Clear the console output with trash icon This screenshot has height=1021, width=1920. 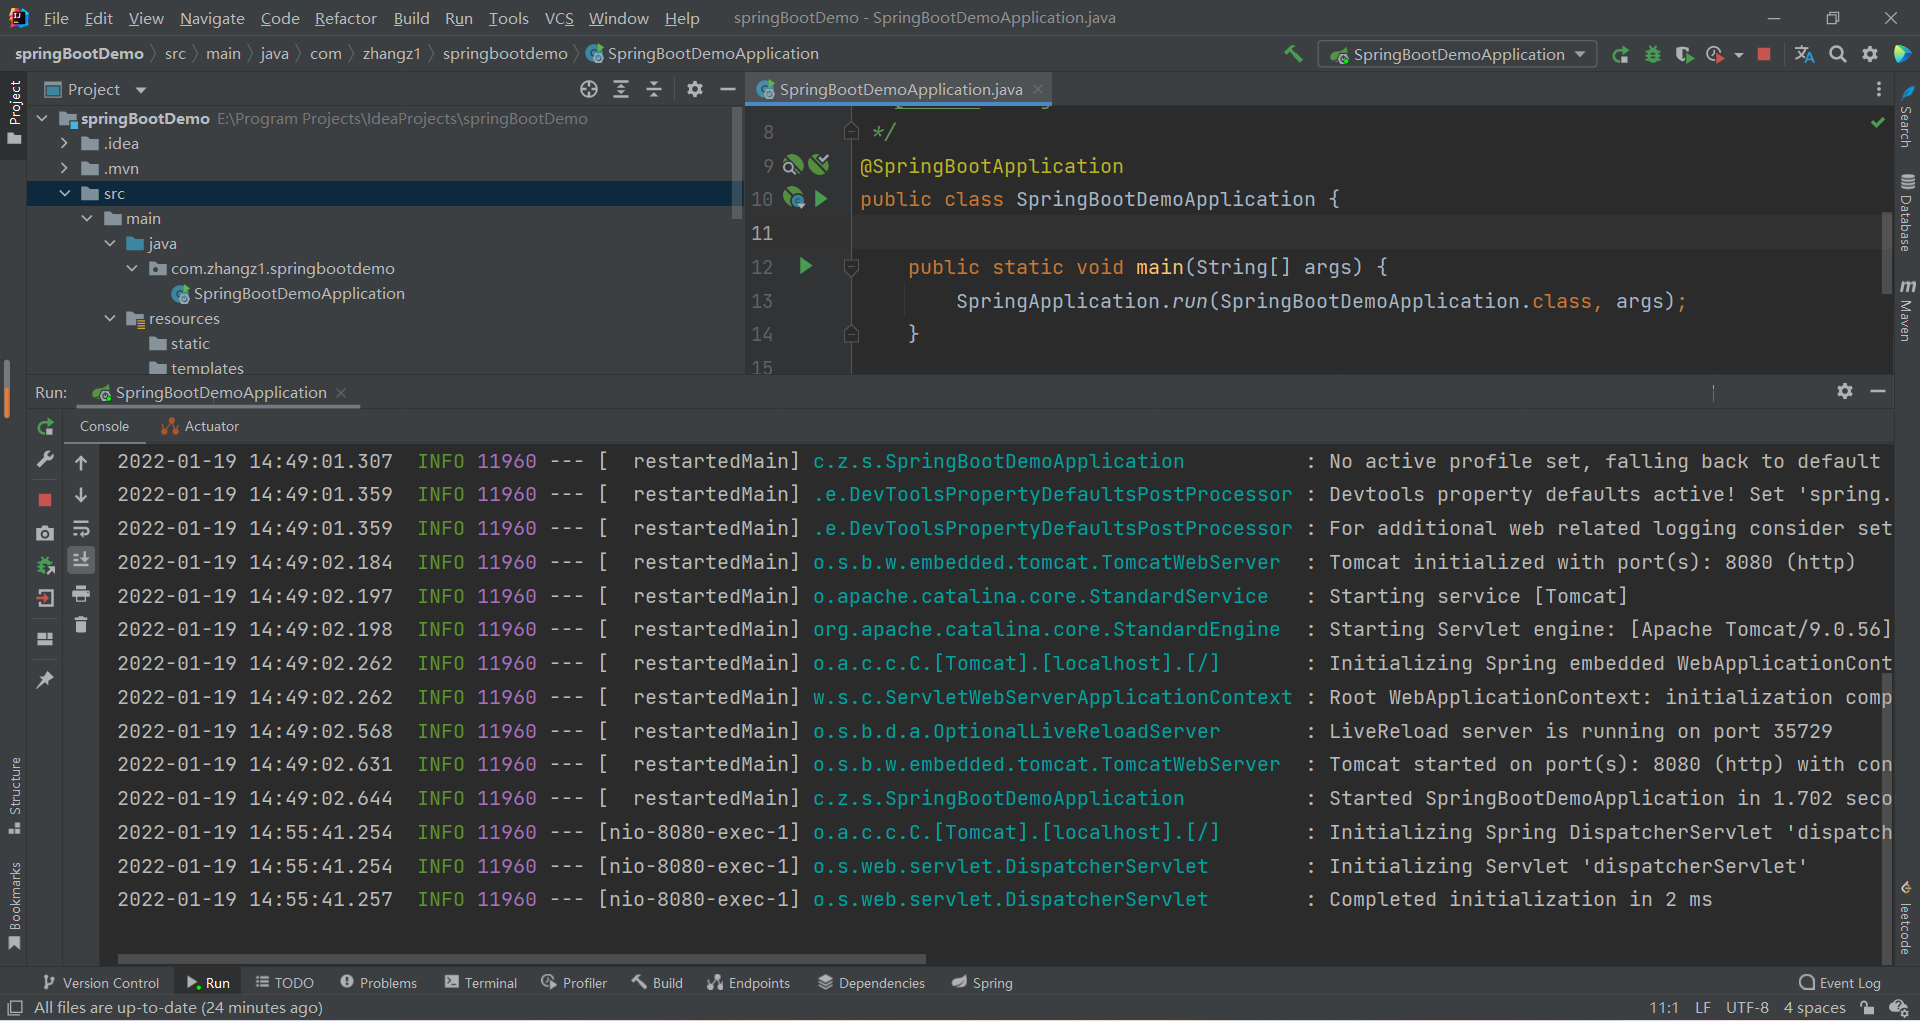[81, 625]
